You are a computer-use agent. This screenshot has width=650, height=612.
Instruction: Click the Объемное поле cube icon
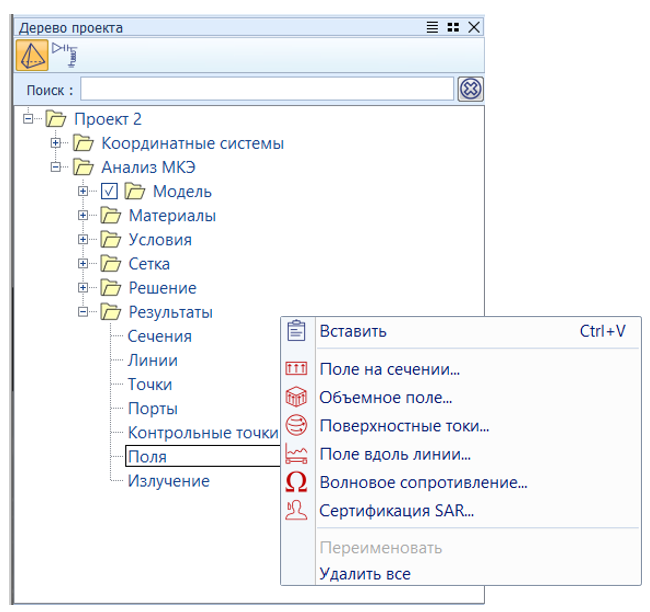295,398
